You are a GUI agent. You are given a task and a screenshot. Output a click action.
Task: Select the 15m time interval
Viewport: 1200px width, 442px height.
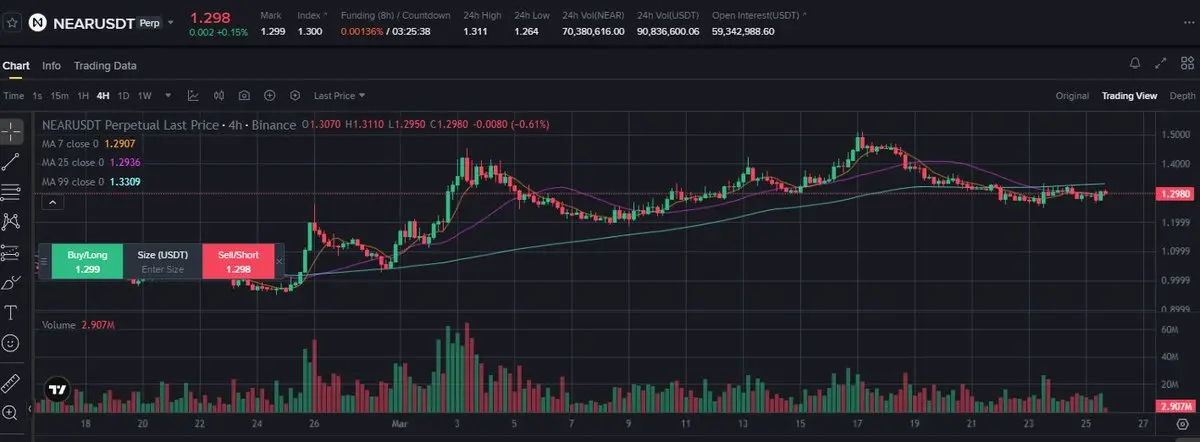59,96
